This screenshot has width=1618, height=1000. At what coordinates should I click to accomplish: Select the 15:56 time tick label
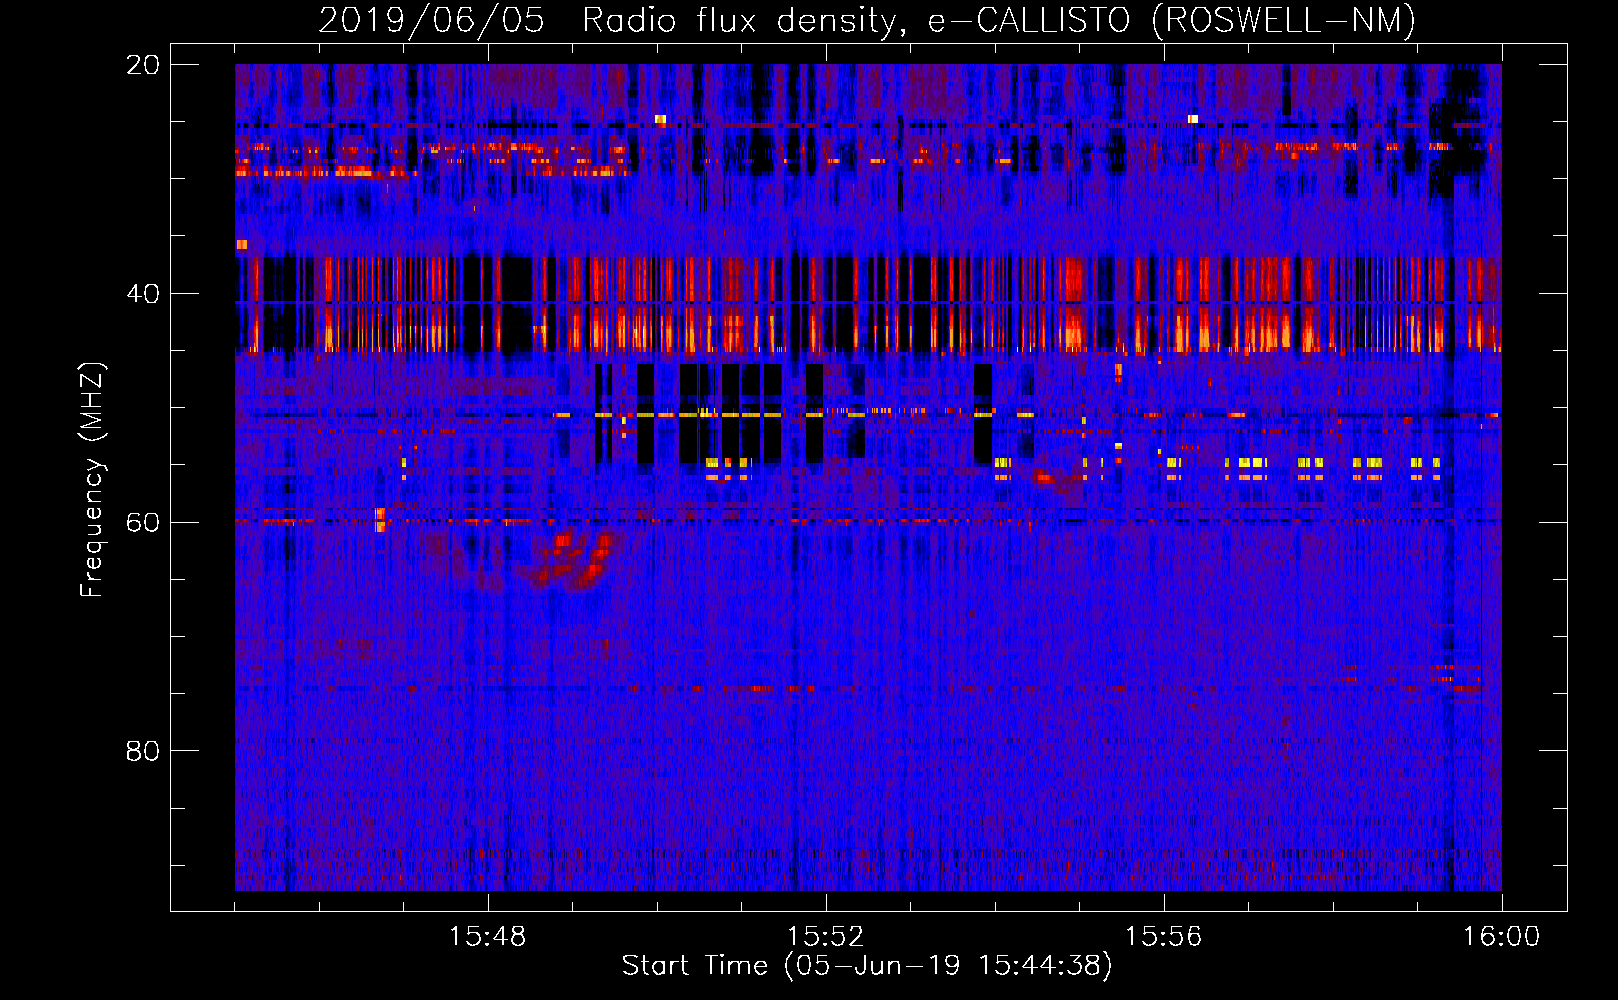click(x=1163, y=937)
